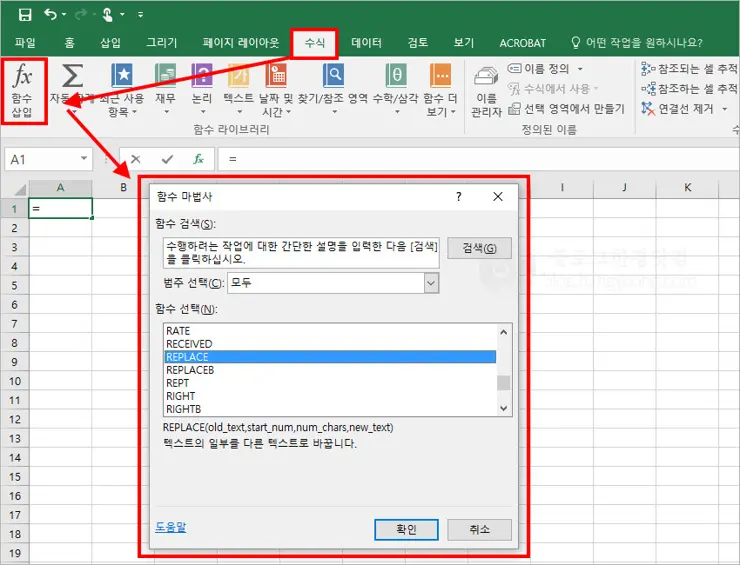Click the Name Box showing A1
740x565 pixels.
(x=42, y=159)
